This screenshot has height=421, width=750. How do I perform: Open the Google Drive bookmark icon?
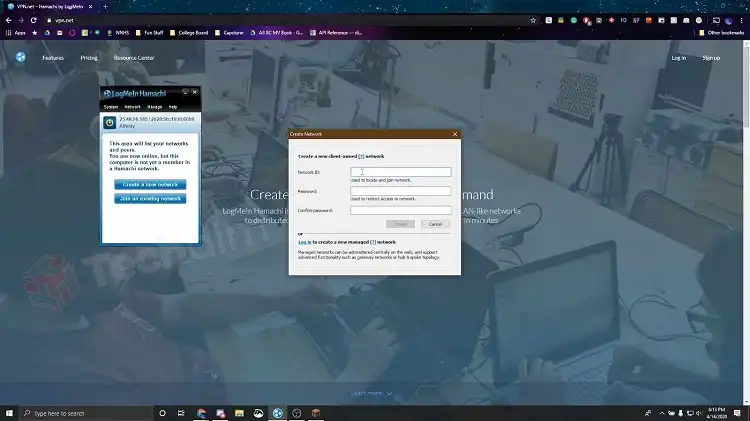47,33
